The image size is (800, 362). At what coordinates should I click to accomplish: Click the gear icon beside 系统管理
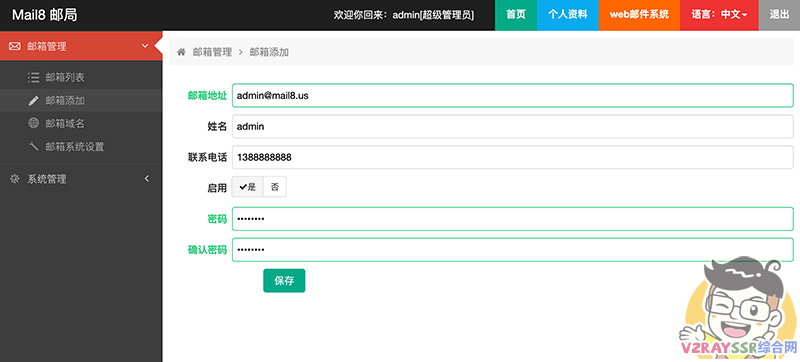click(x=15, y=179)
